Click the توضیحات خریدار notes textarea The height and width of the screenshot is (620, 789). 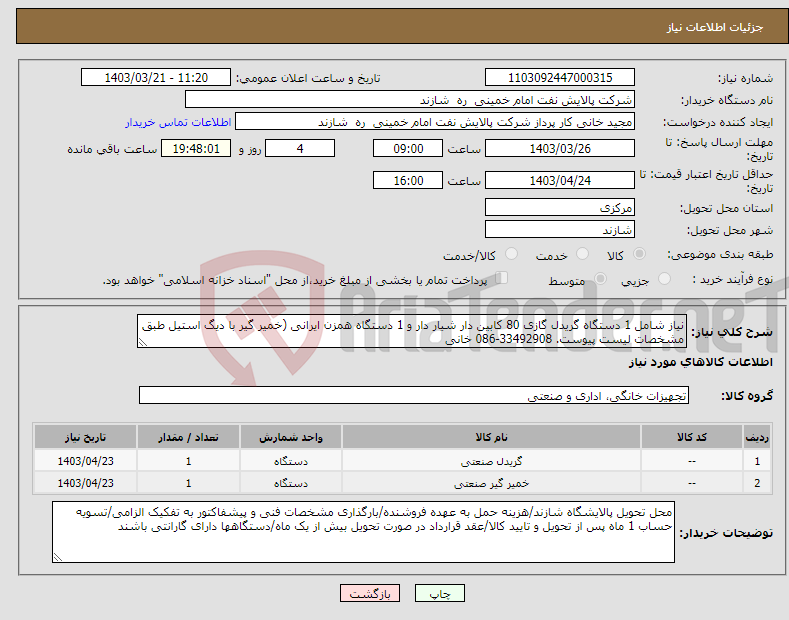[363, 532]
